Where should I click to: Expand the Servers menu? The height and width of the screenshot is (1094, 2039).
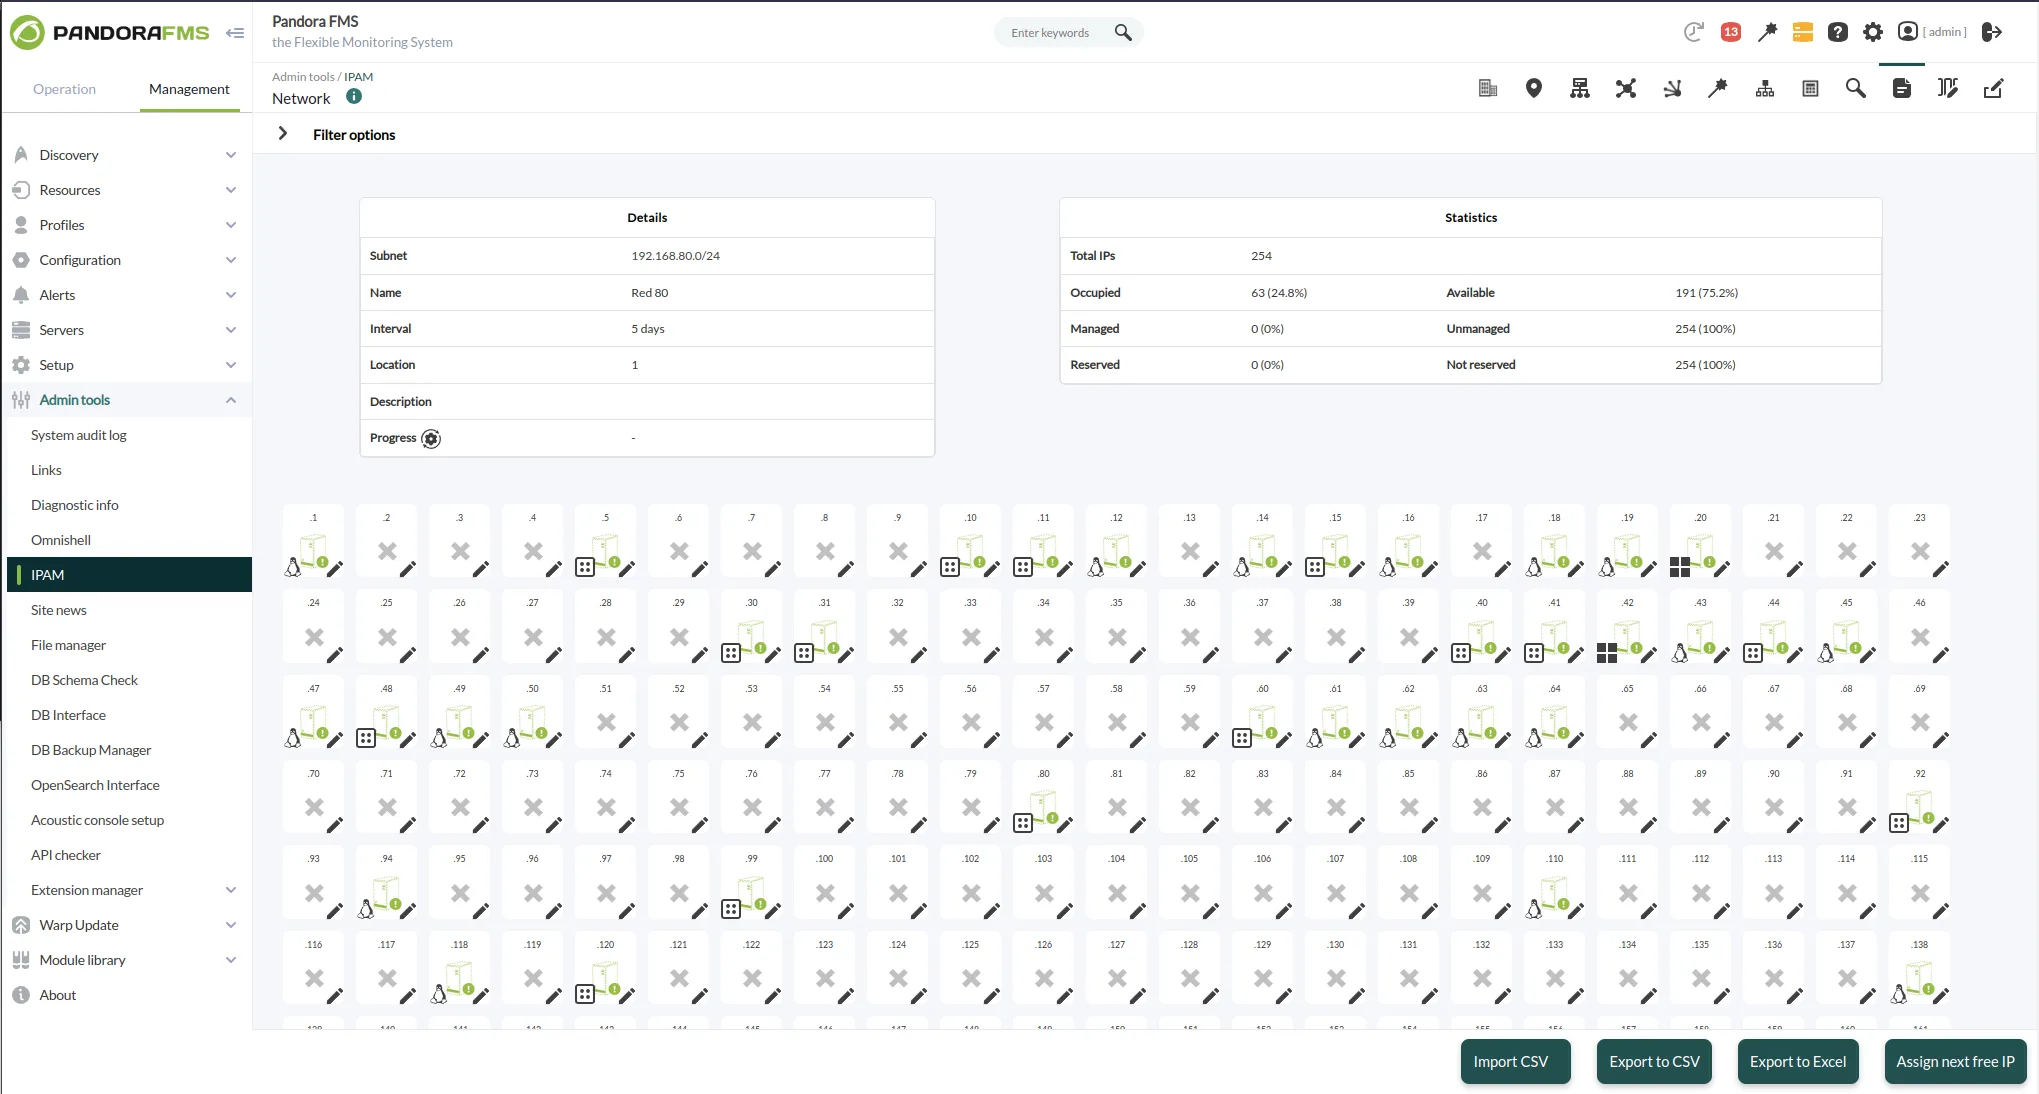pyautogui.click(x=126, y=330)
